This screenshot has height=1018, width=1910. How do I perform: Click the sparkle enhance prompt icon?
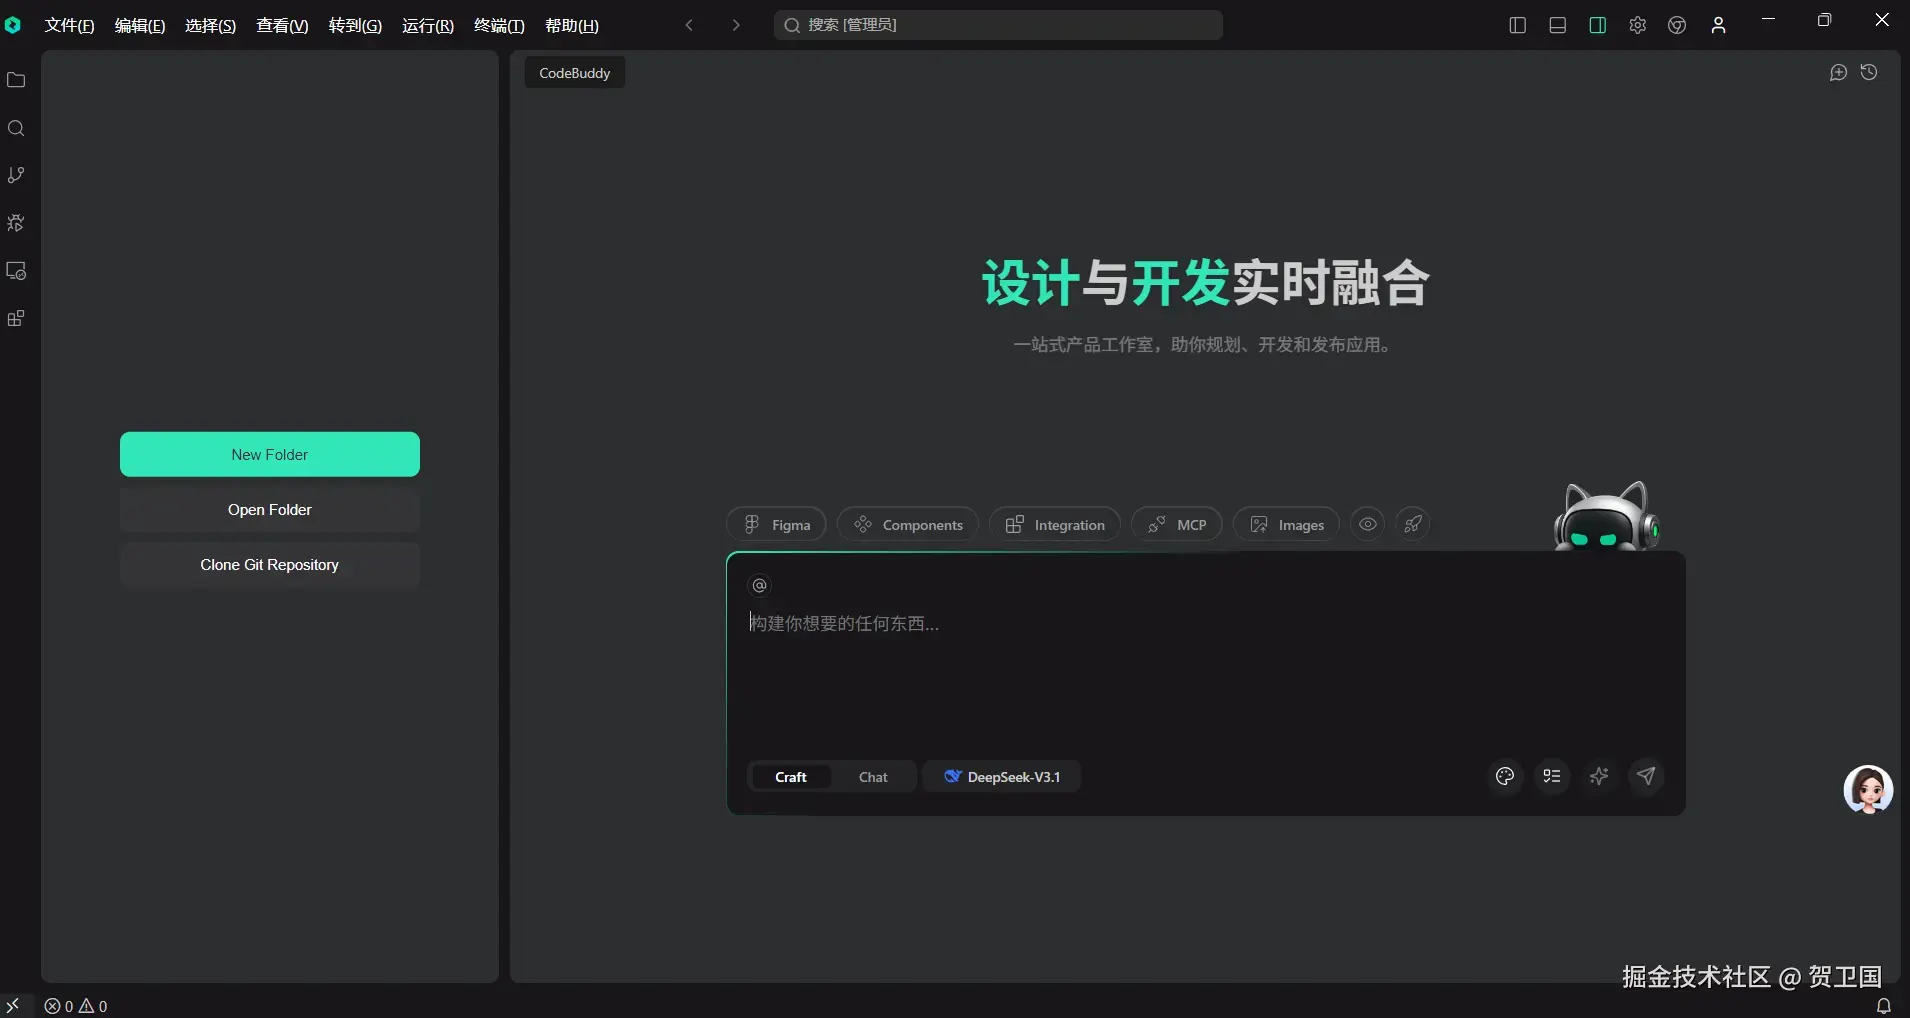[x=1599, y=776]
